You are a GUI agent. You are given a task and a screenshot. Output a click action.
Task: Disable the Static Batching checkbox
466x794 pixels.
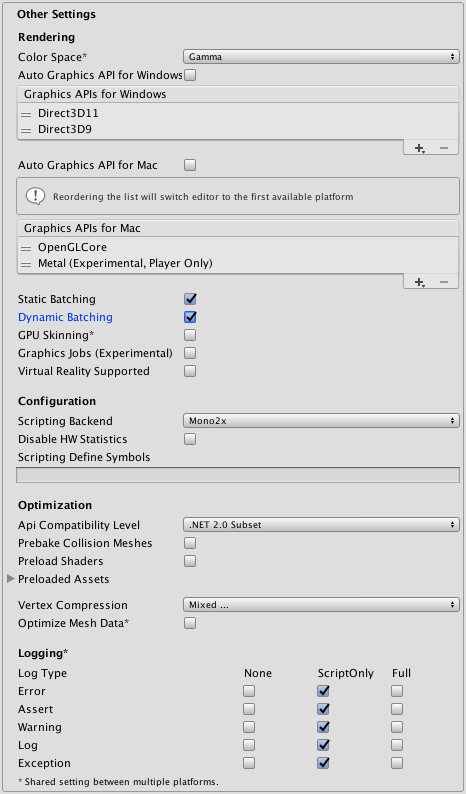[x=190, y=299]
